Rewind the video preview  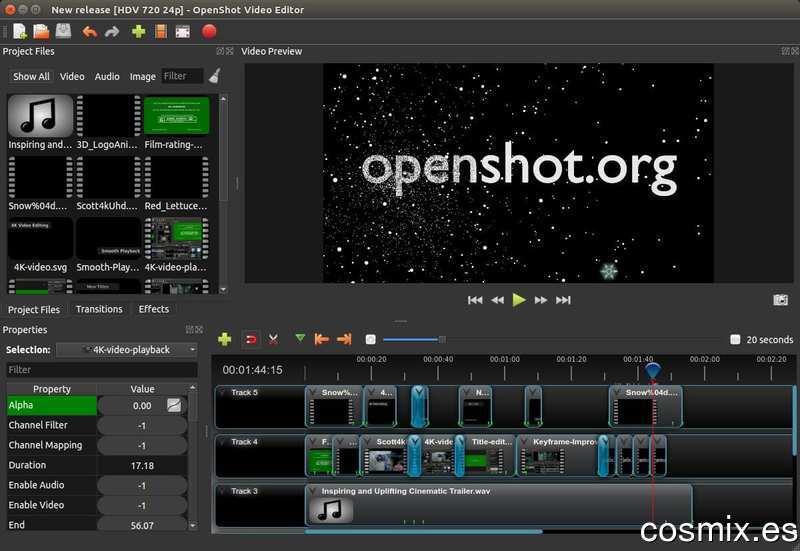click(x=497, y=300)
